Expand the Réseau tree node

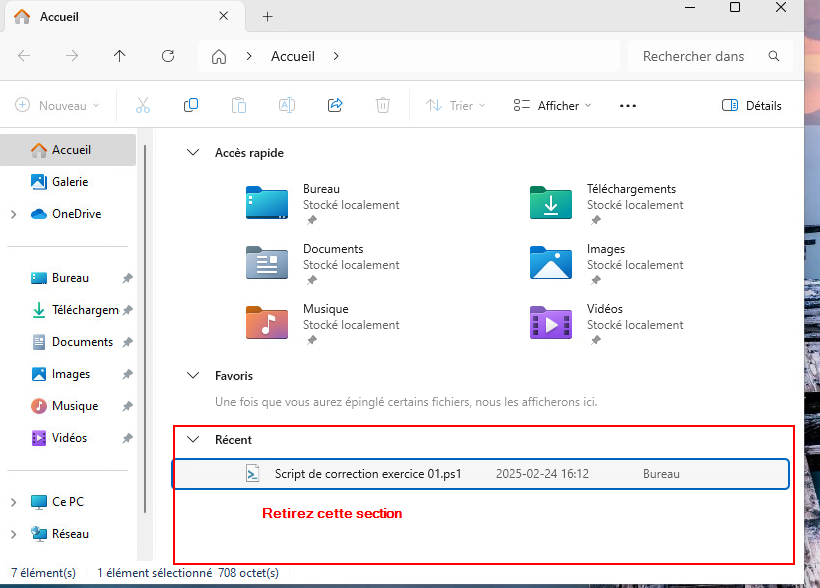point(14,534)
